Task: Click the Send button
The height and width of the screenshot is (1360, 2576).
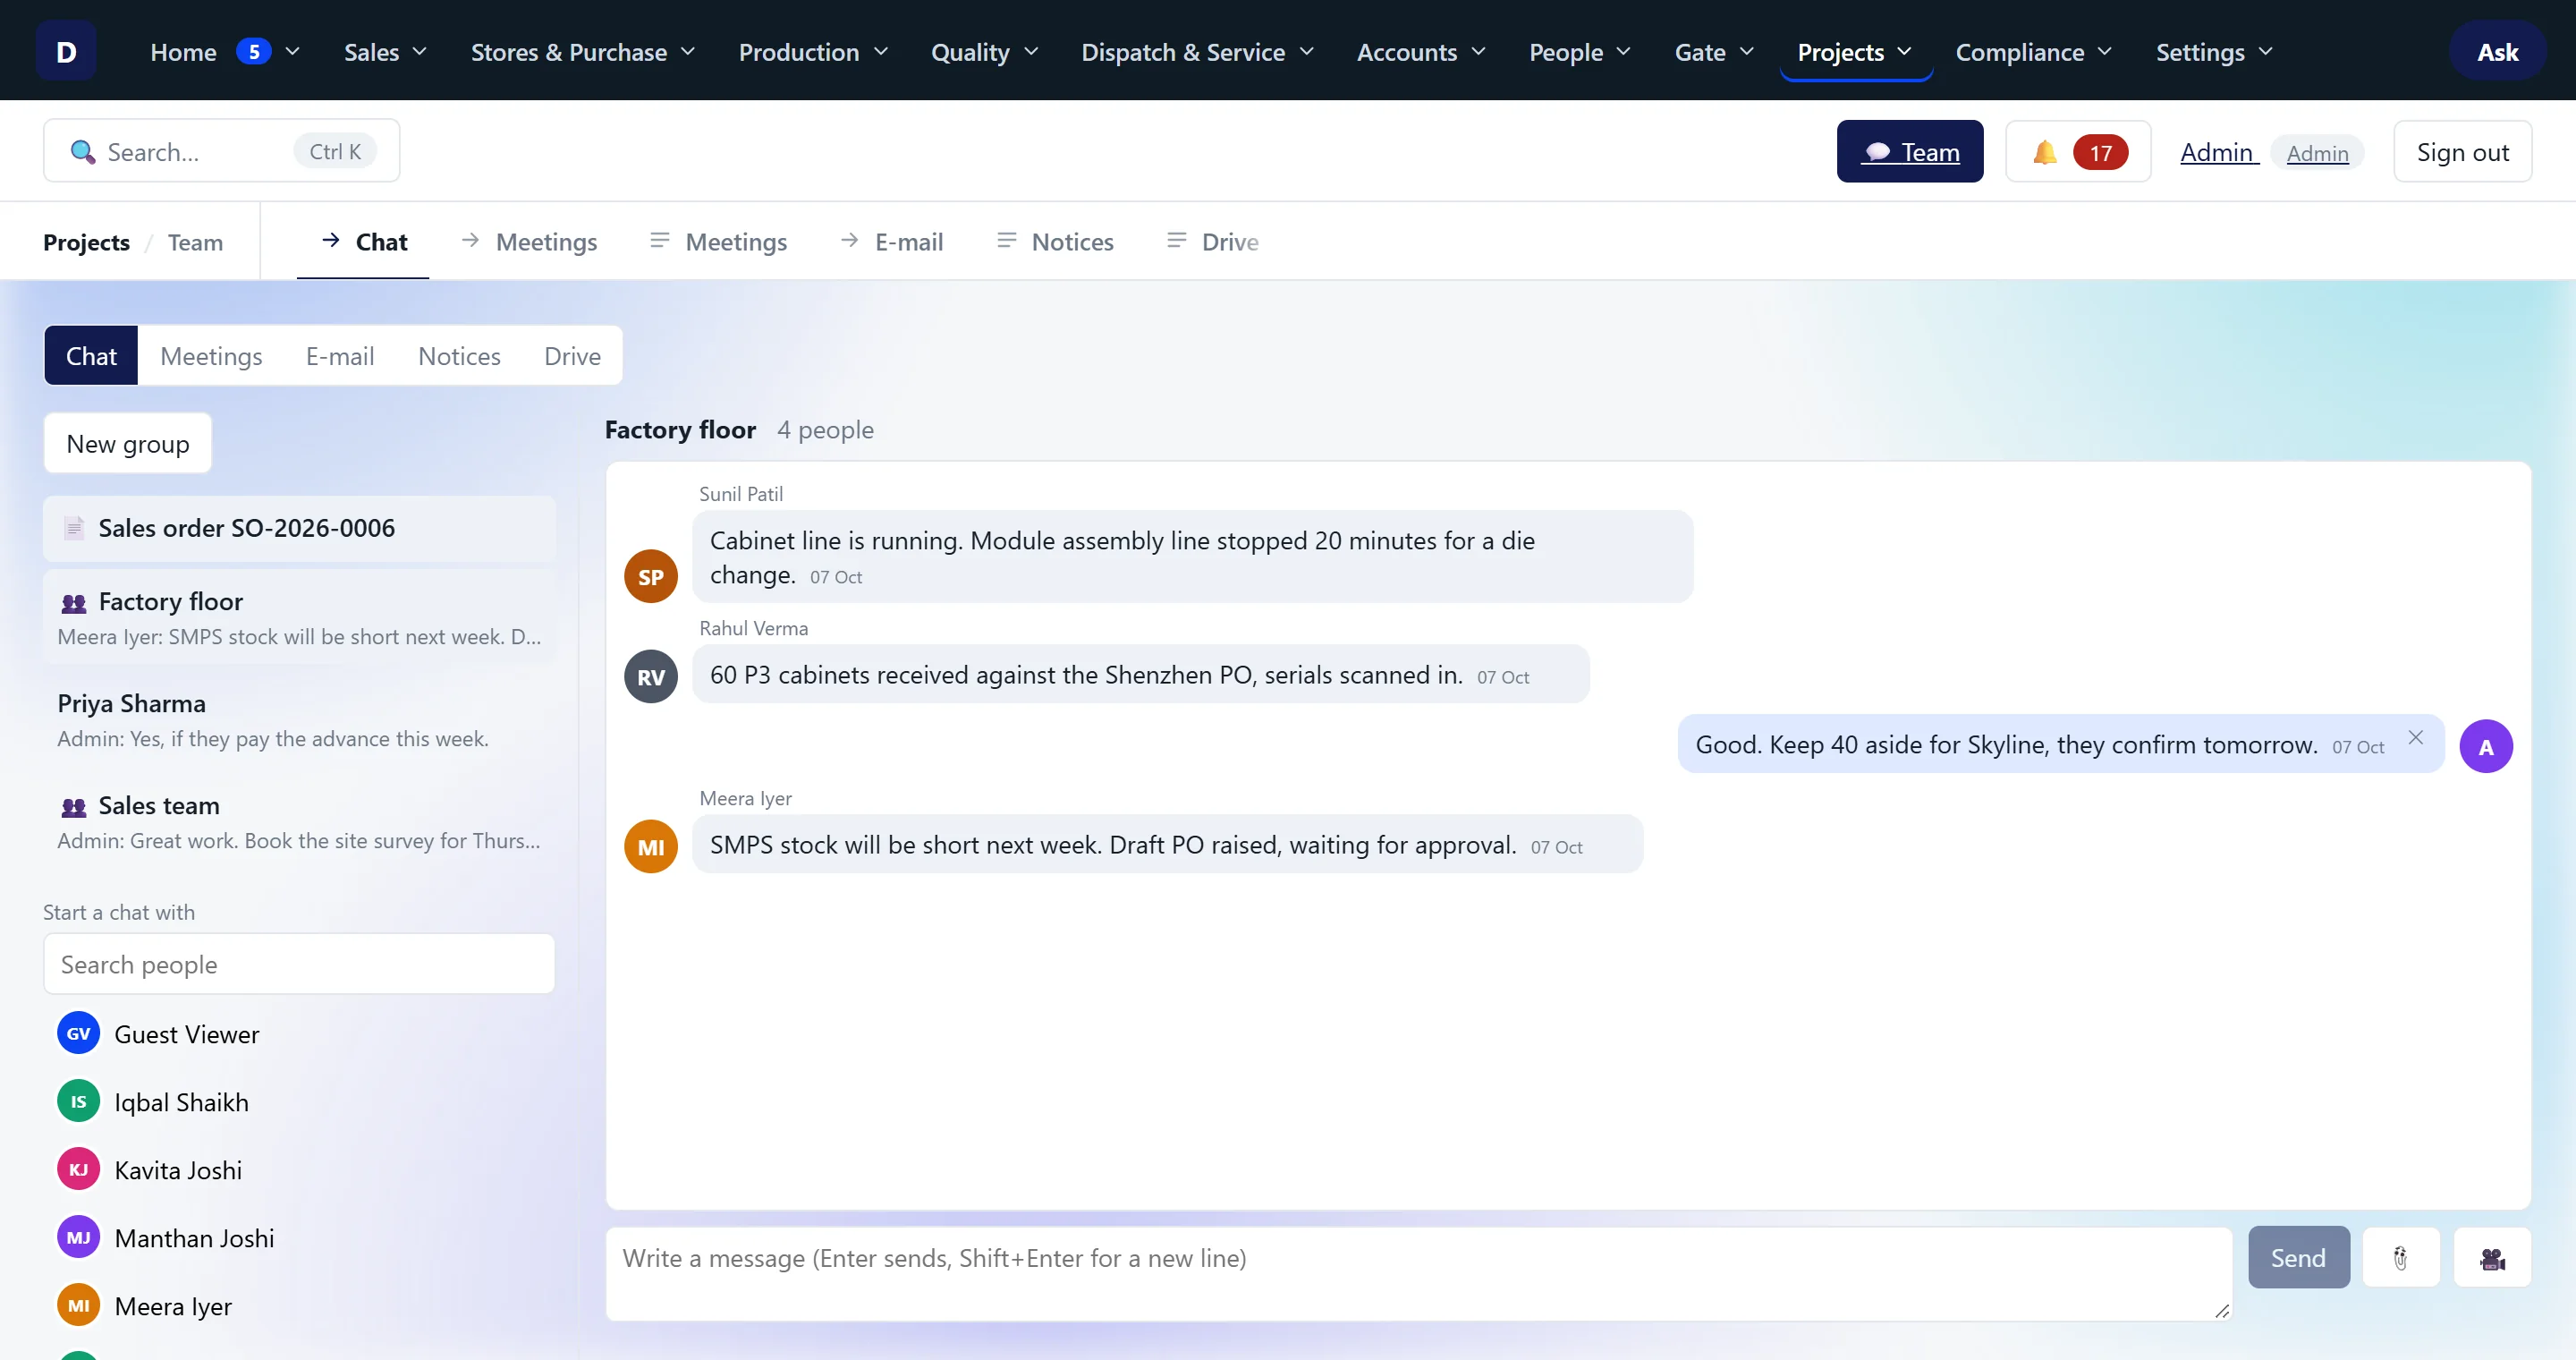Action: tap(2298, 1258)
